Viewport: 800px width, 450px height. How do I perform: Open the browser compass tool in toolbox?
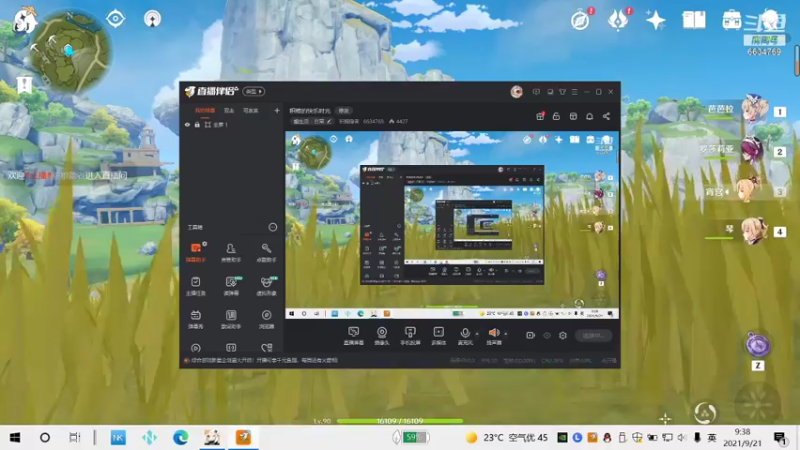pos(266,319)
